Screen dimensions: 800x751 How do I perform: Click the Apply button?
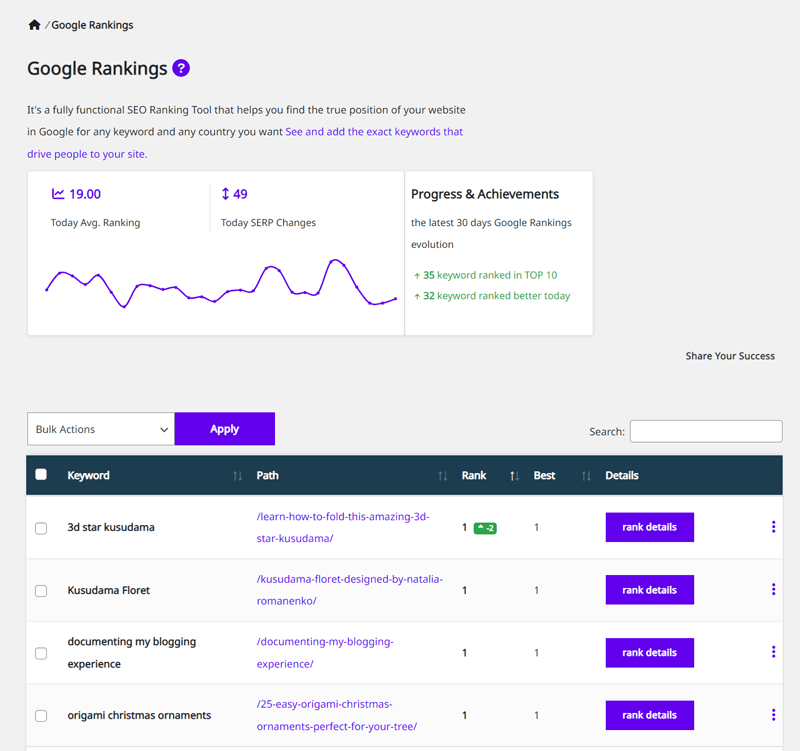pyautogui.click(x=224, y=429)
